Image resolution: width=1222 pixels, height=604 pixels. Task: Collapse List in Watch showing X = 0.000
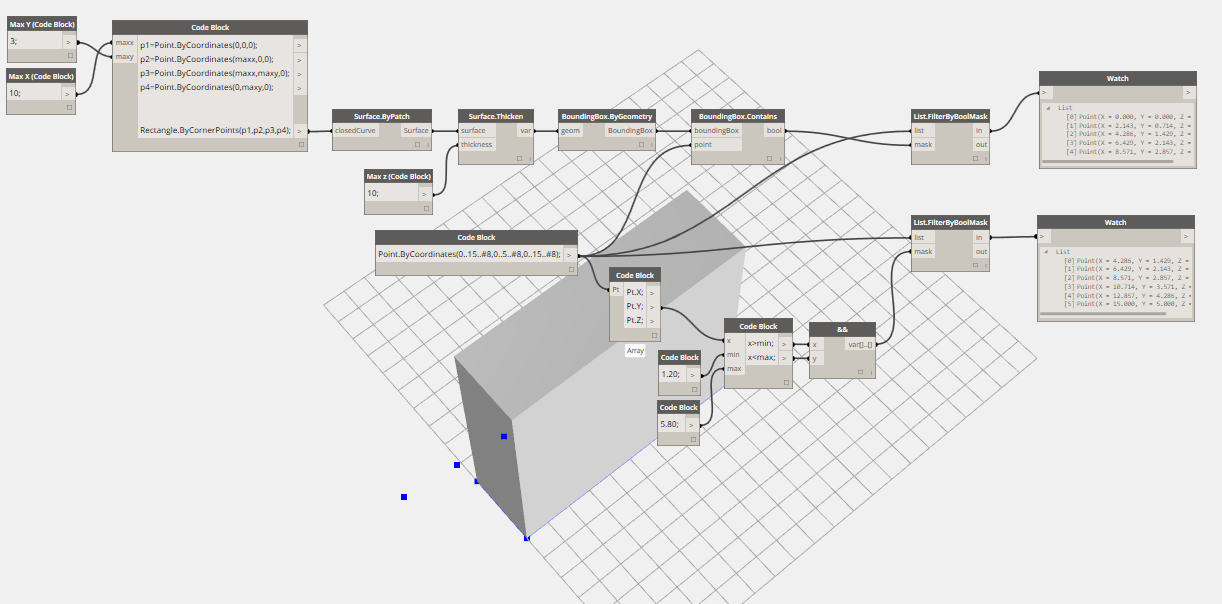pyautogui.click(x=1048, y=108)
